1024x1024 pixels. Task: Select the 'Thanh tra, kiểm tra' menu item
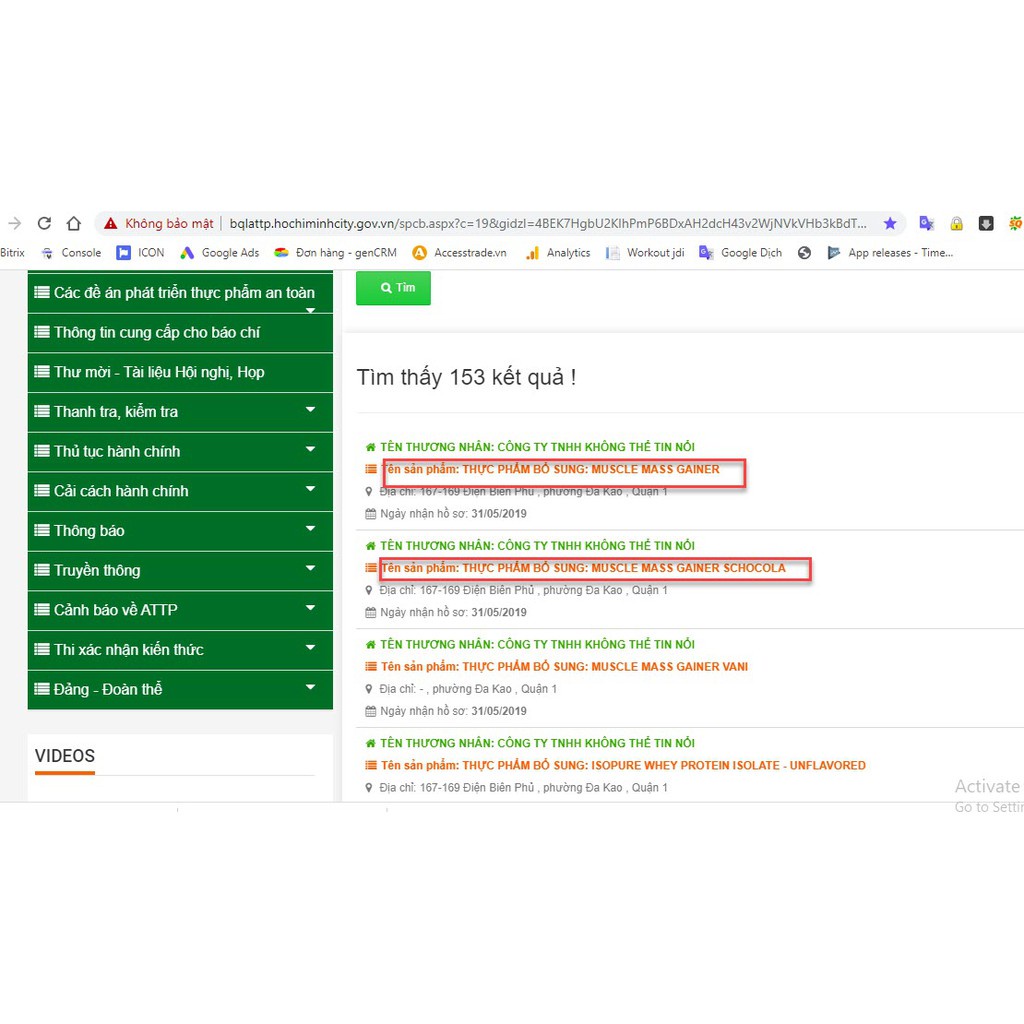pyautogui.click(x=180, y=411)
